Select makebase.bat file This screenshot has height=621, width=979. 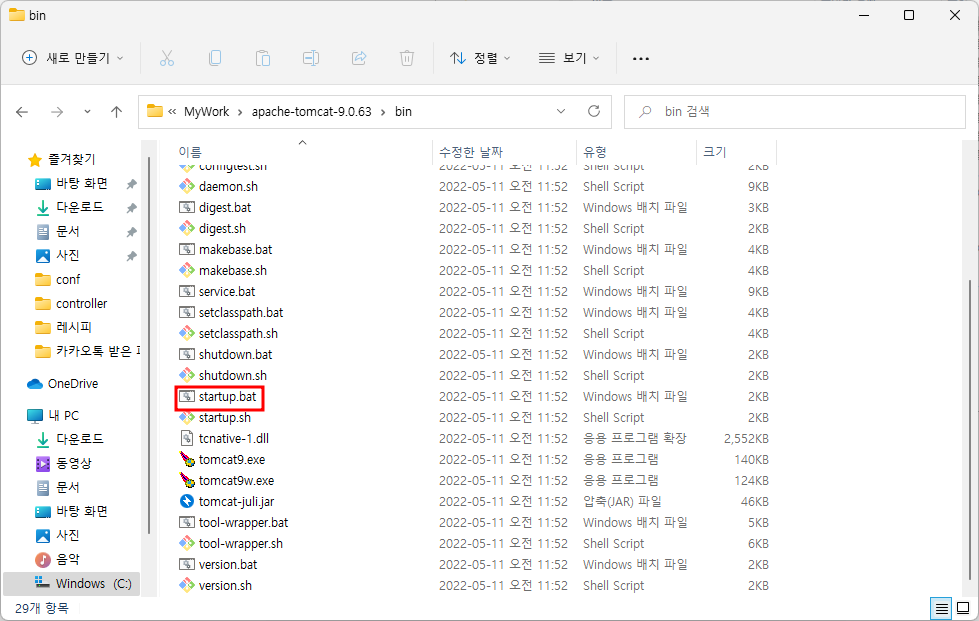point(235,250)
